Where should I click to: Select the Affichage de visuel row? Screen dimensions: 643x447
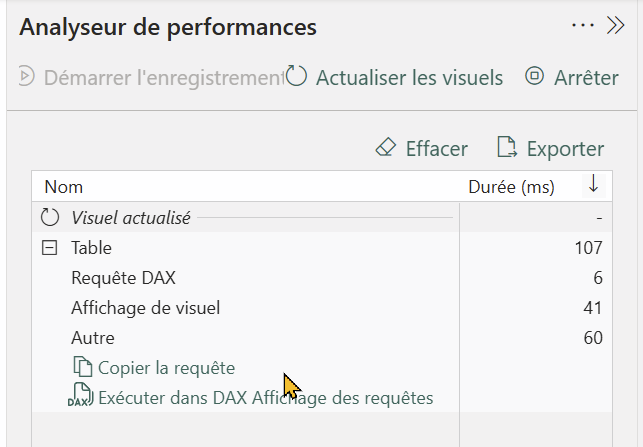point(322,308)
